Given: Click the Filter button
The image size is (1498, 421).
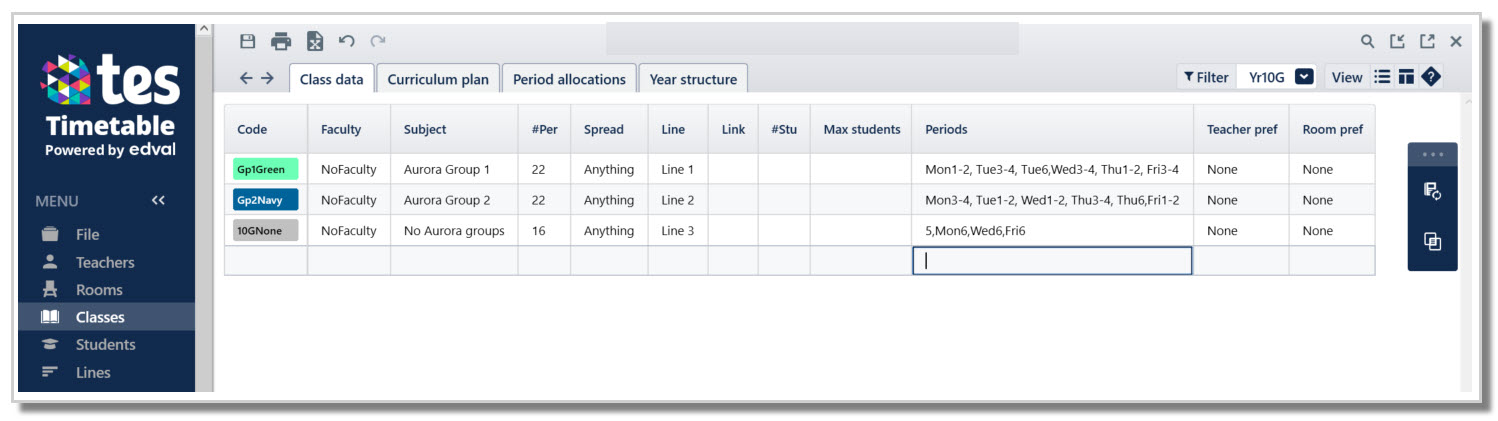Looking at the screenshot, I should click(x=1206, y=77).
